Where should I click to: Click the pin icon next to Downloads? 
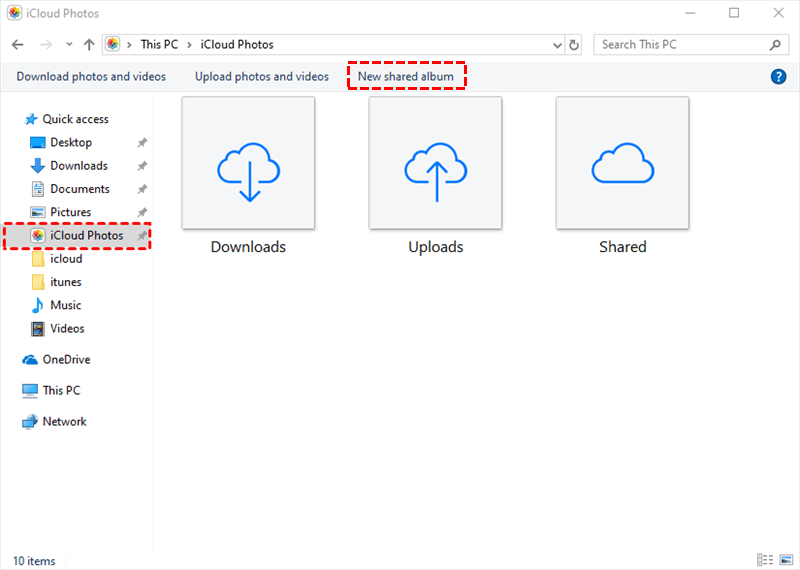pos(142,166)
